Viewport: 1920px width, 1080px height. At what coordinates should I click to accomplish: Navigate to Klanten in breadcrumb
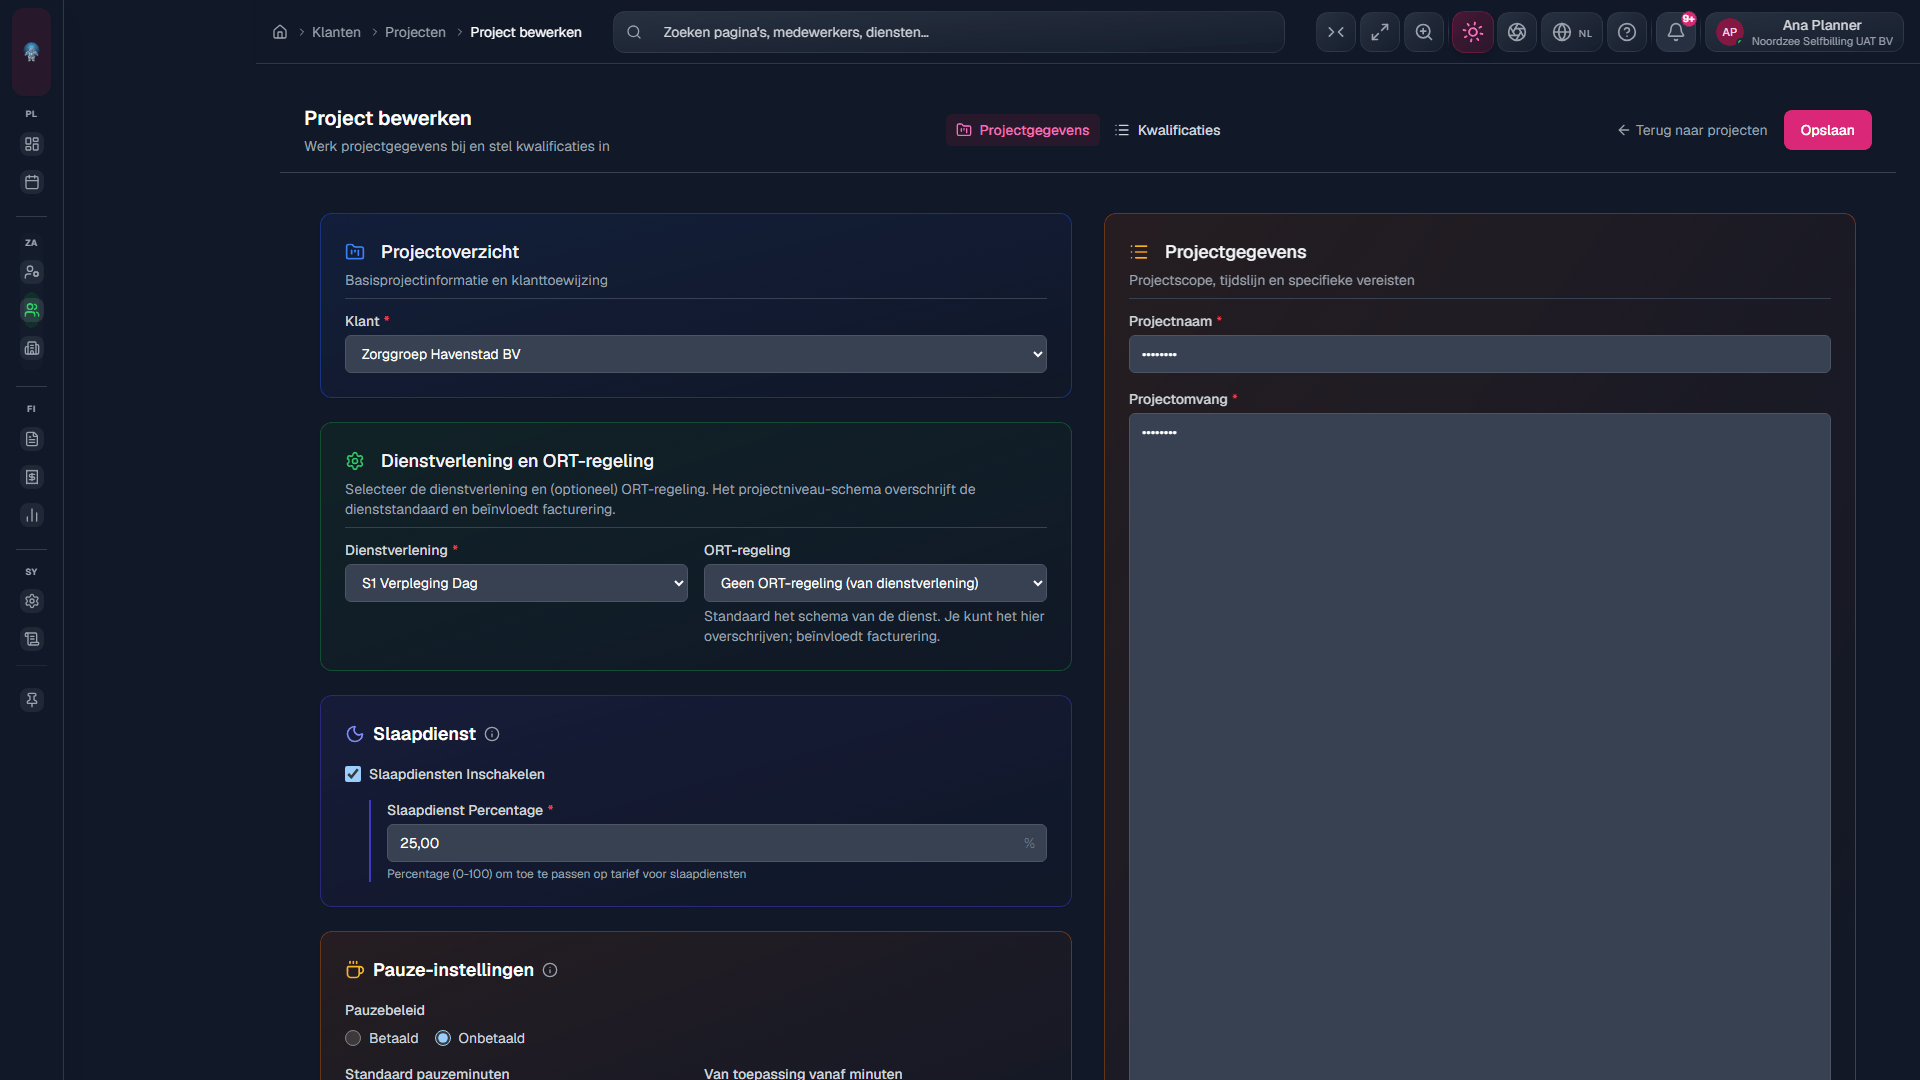(x=336, y=32)
